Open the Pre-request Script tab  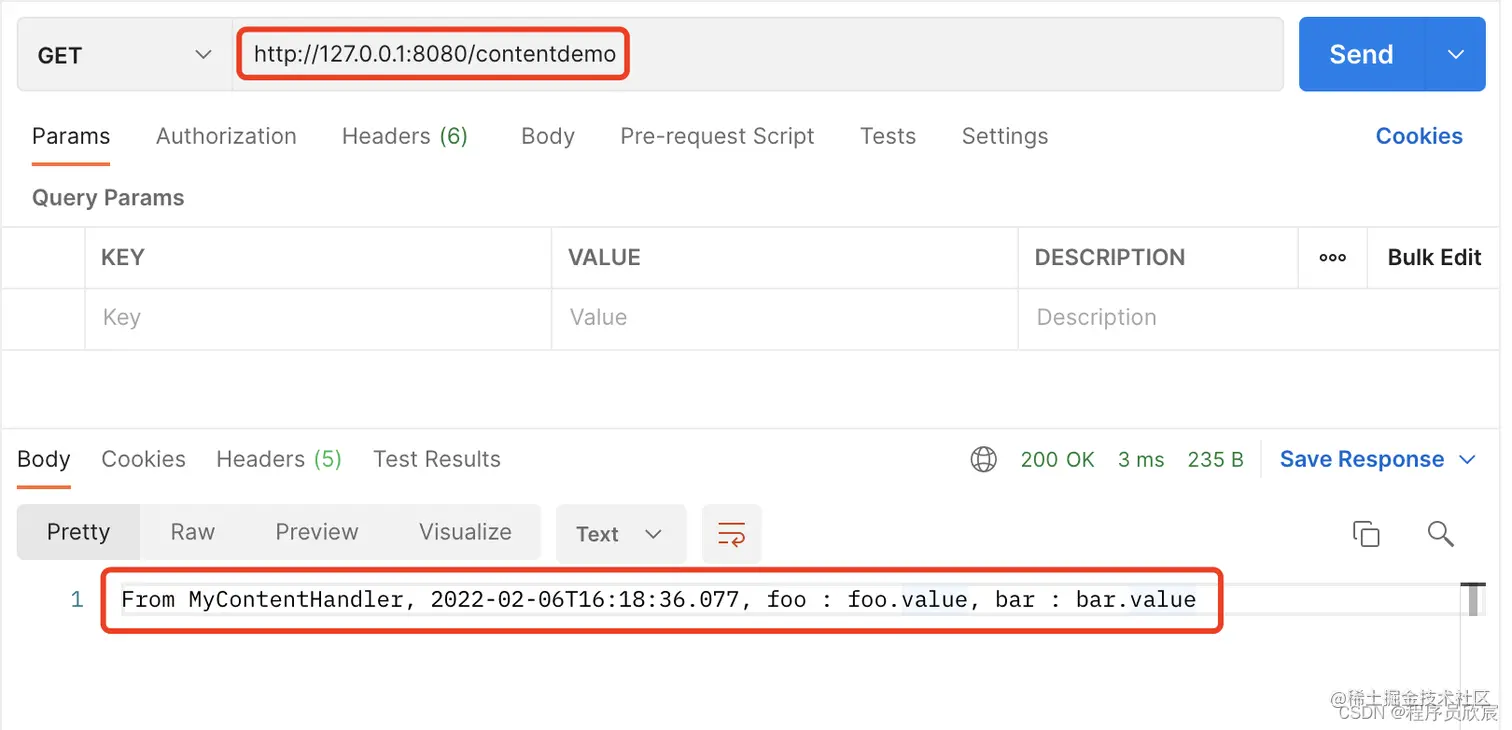[717, 136]
